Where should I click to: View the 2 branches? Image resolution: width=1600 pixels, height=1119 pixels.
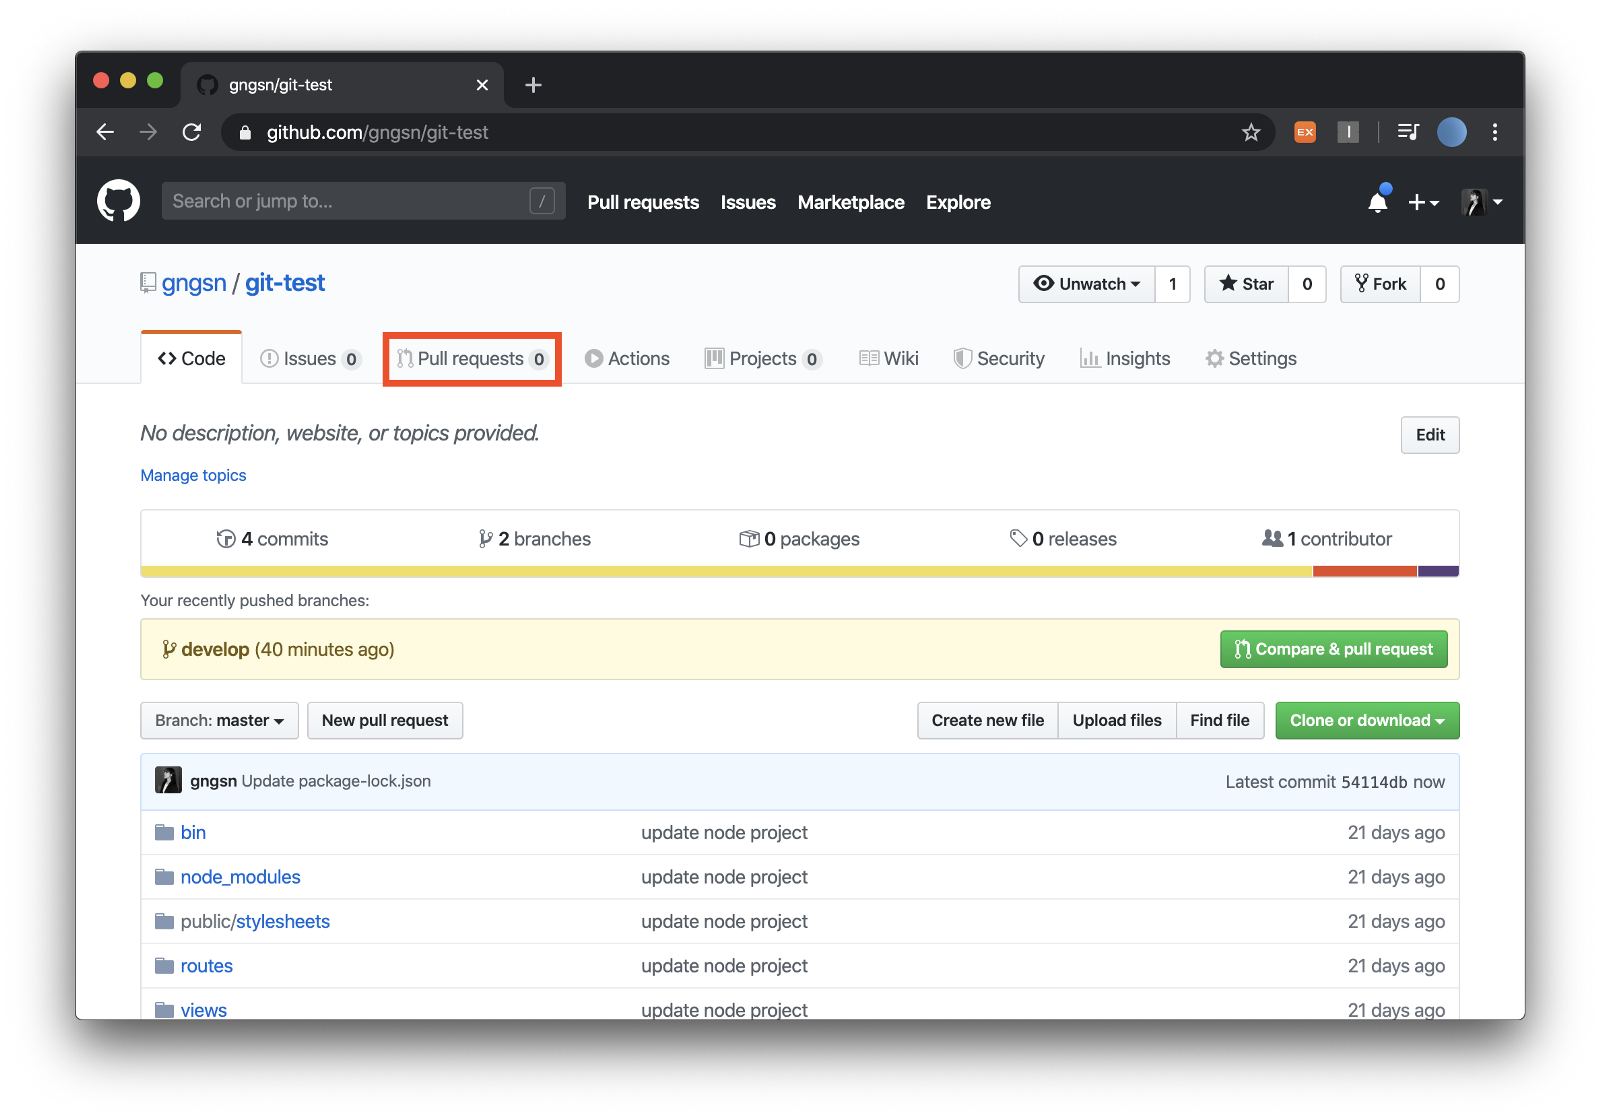[x=534, y=539]
